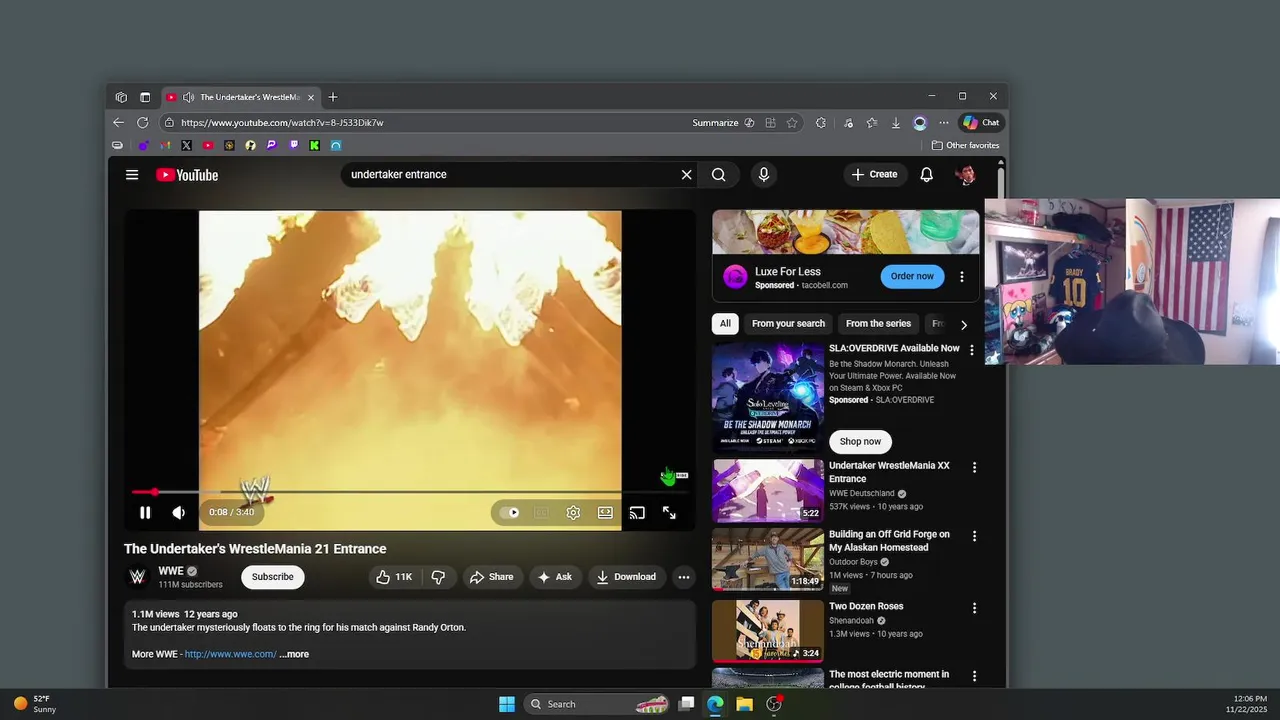Select 'From your search' chip
The image size is (1280, 720).
pos(788,324)
